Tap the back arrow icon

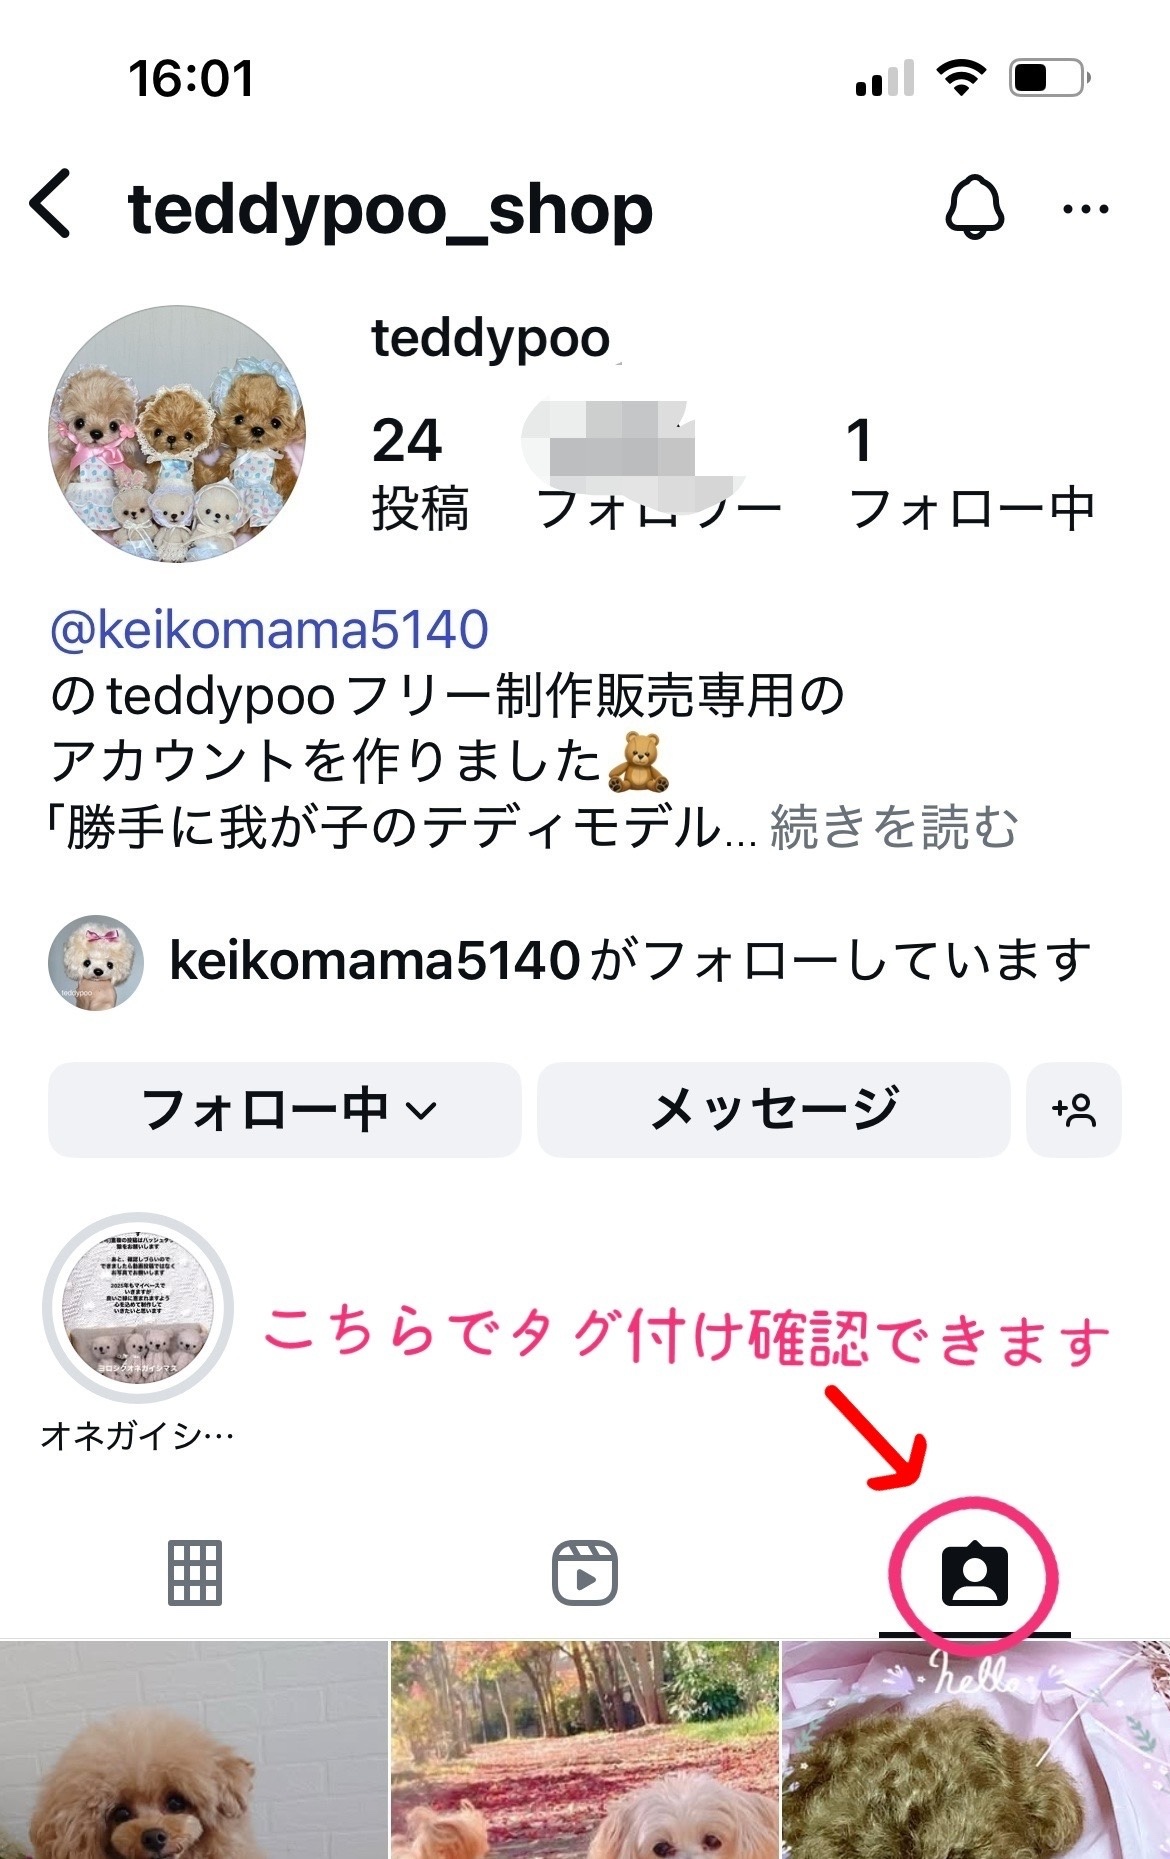(51, 204)
